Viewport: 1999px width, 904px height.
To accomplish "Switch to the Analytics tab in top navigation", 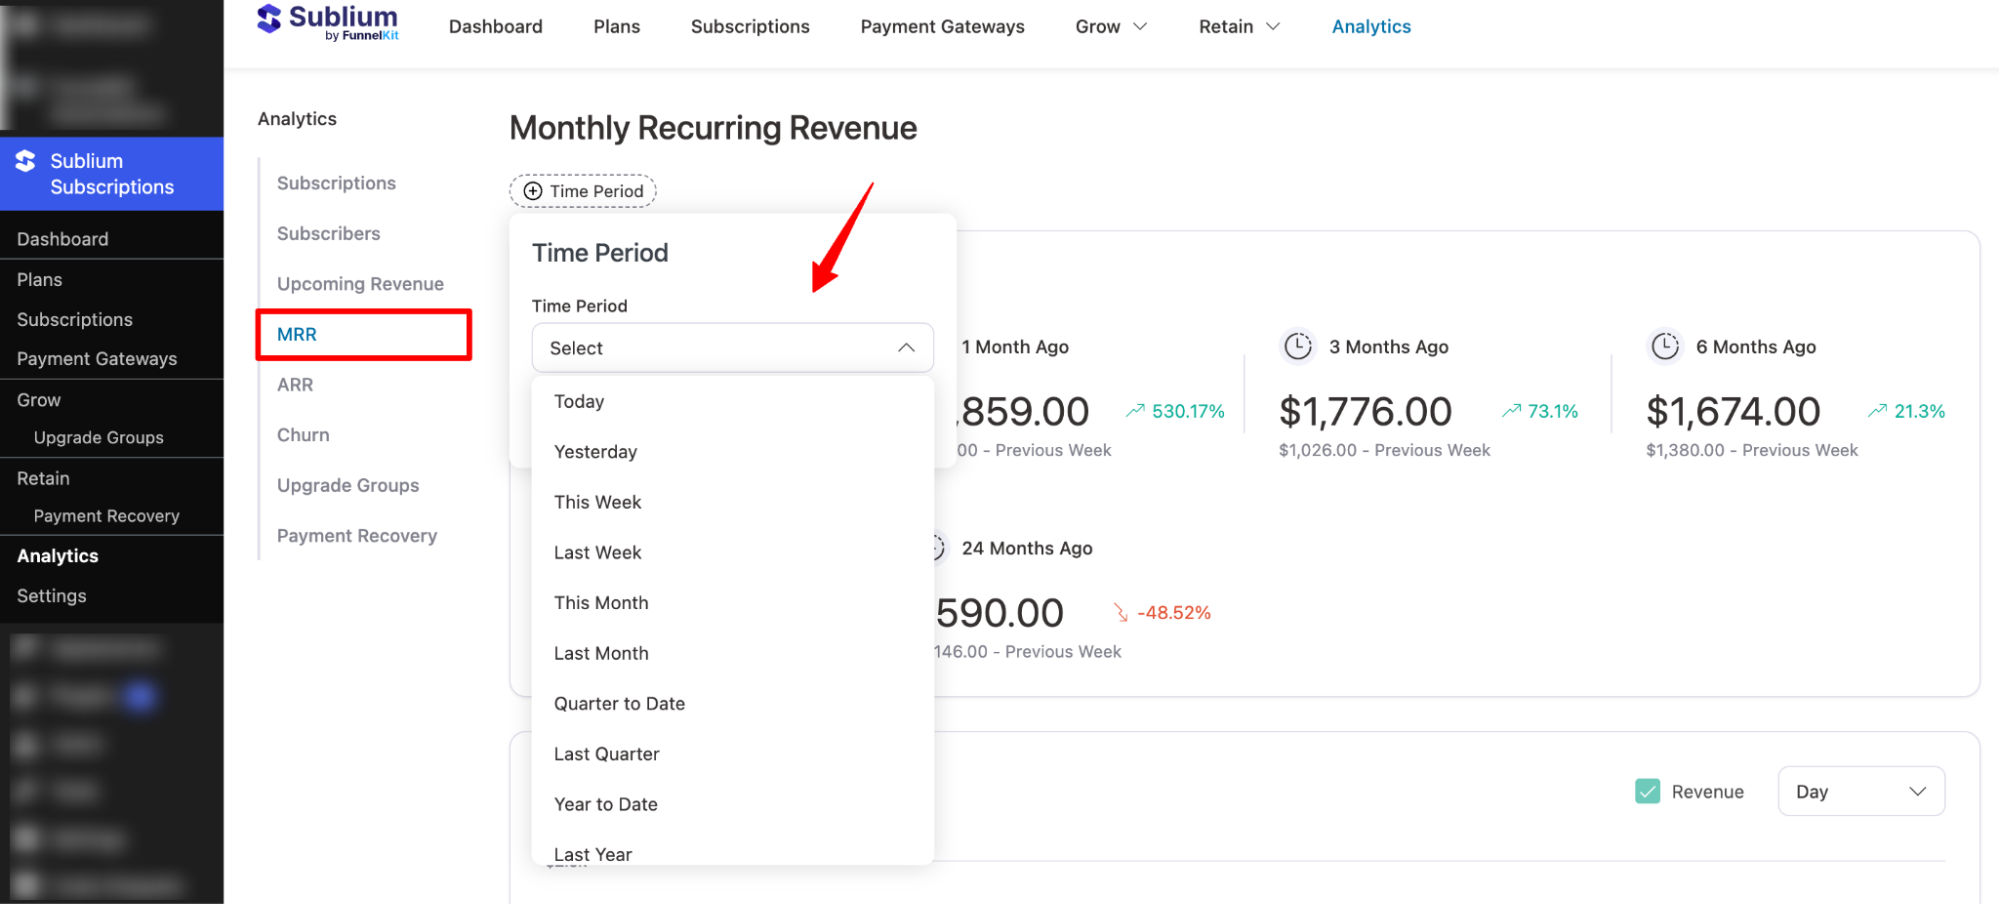I will [x=1370, y=26].
